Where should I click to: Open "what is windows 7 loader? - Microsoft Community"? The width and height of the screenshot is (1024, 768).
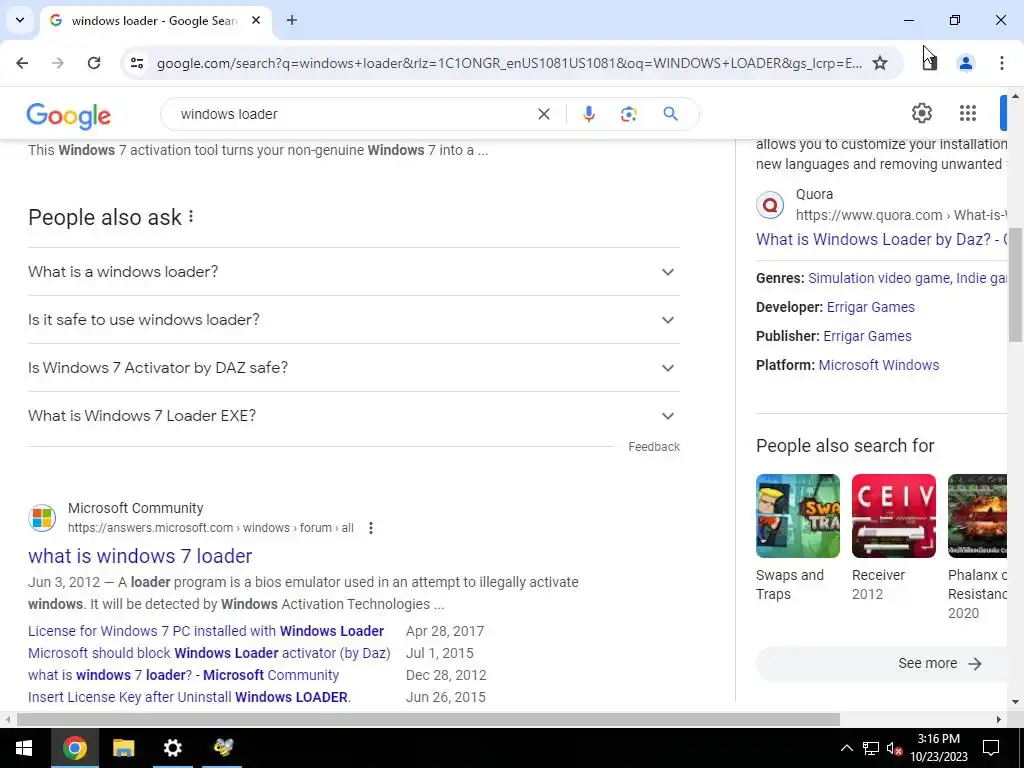point(184,675)
